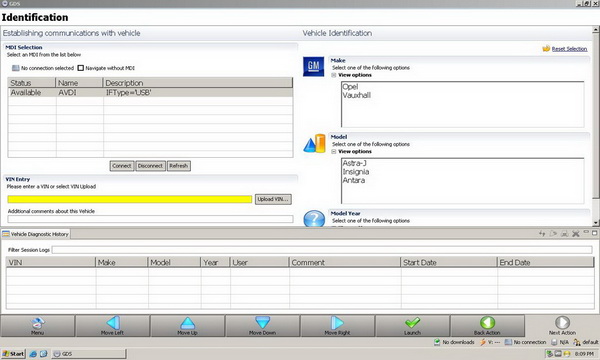Click the Disconnect button
The height and width of the screenshot is (360, 600).
150,166
